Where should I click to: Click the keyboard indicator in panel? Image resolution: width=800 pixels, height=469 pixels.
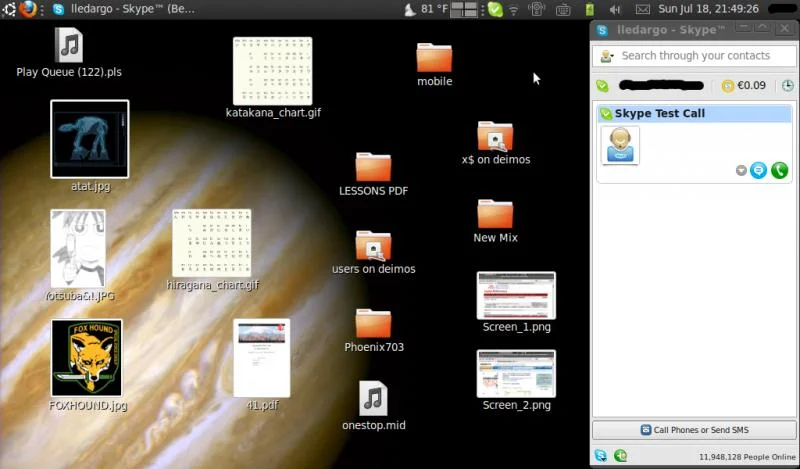click(563, 9)
